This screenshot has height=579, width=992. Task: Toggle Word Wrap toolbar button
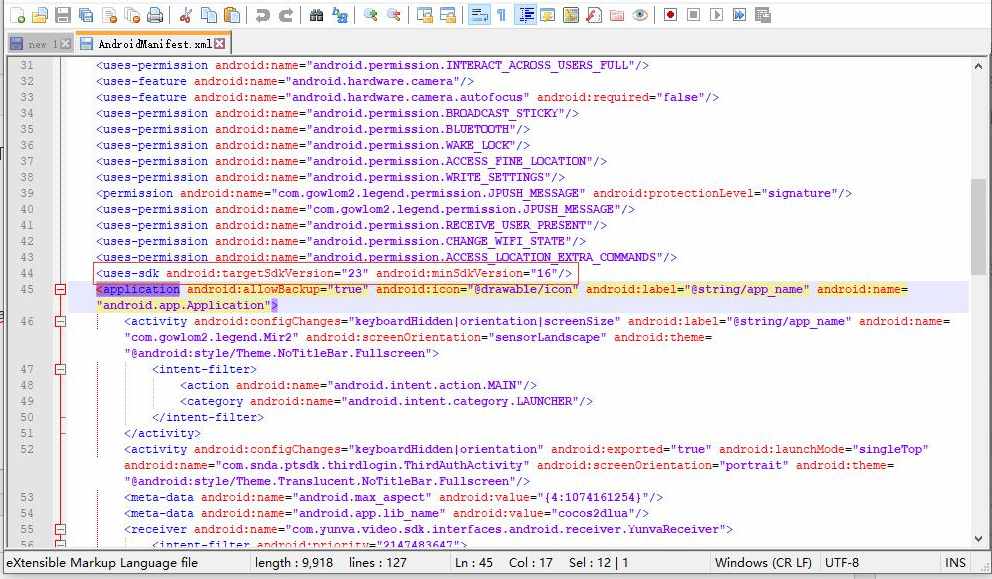478,15
